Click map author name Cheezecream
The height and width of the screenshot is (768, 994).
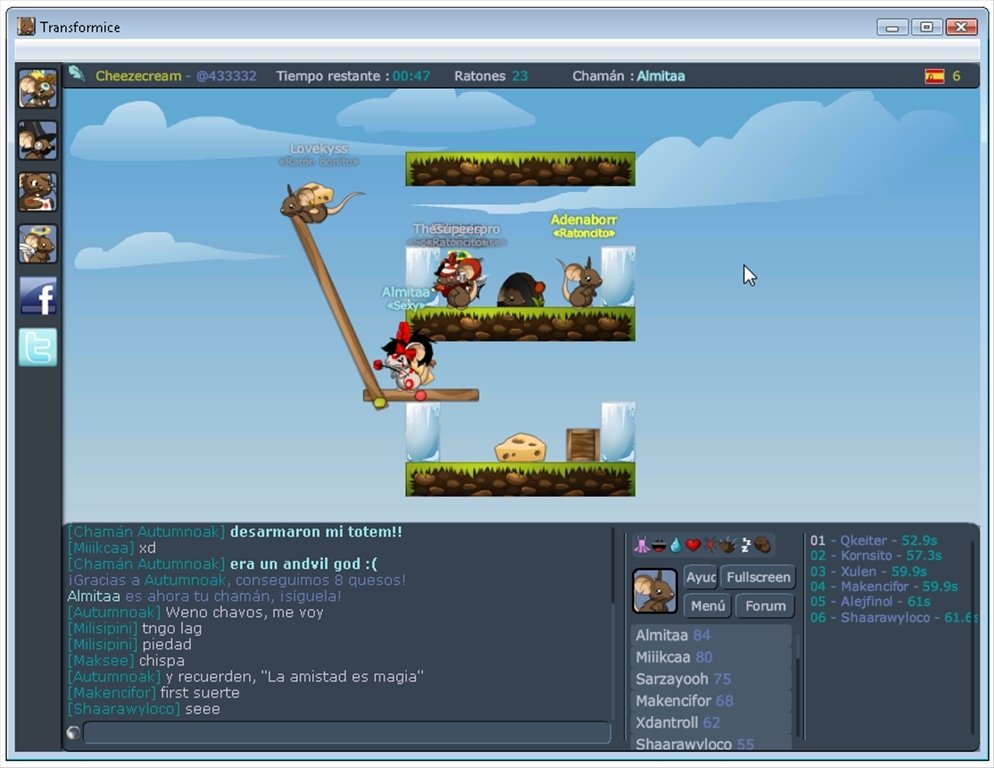tap(138, 76)
